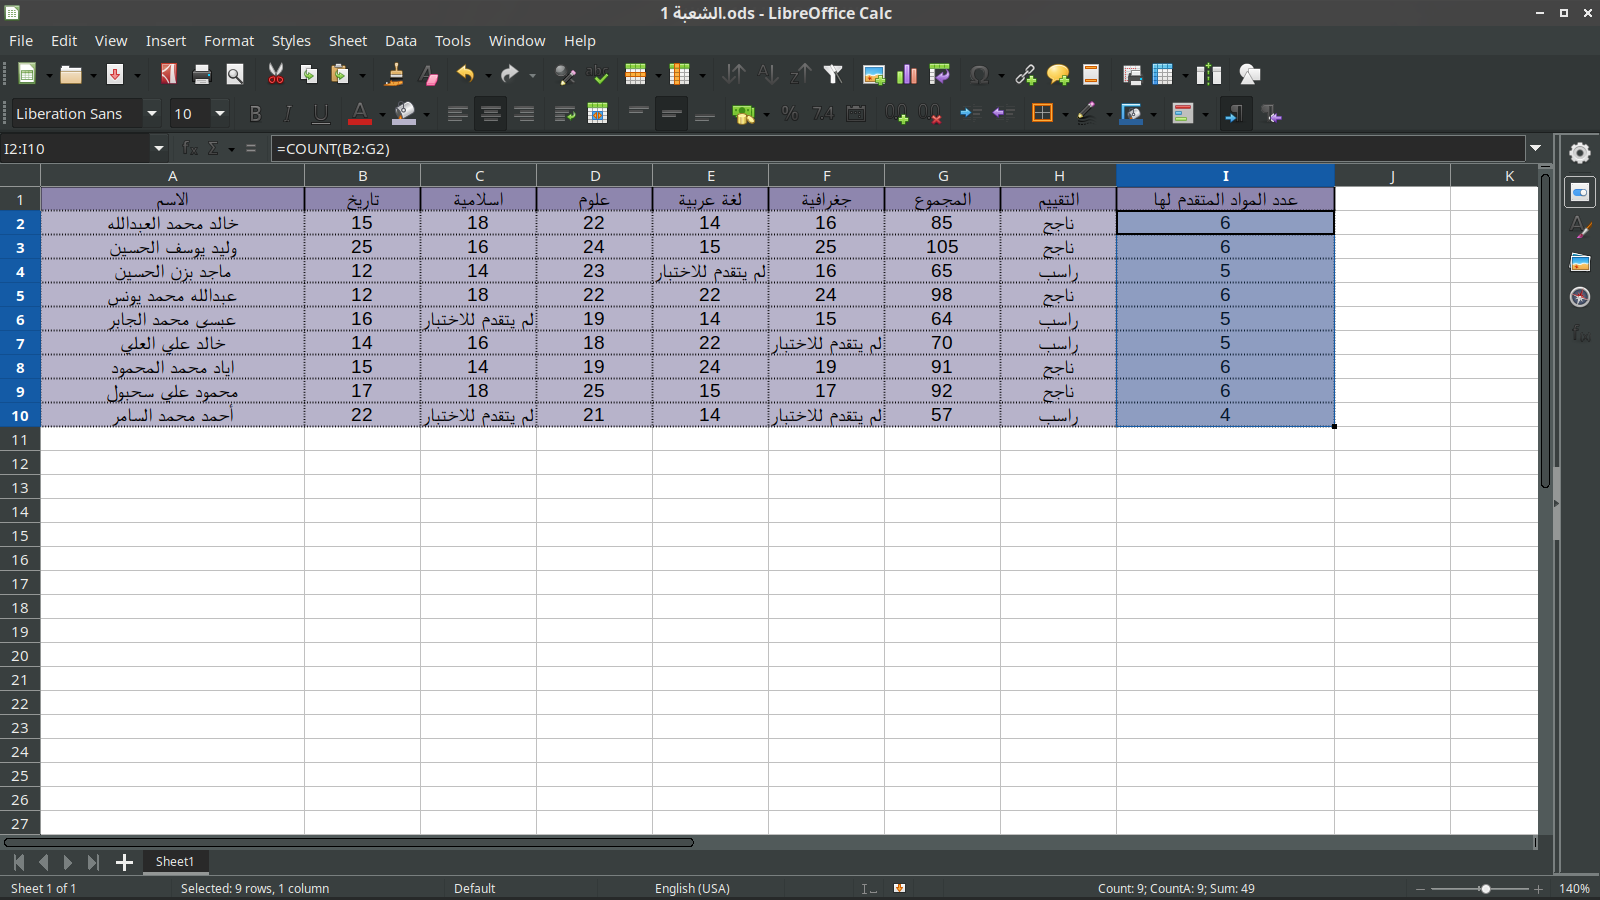
Task: Click the Print icon in toolbar
Action: pyautogui.click(x=202, y=75)
